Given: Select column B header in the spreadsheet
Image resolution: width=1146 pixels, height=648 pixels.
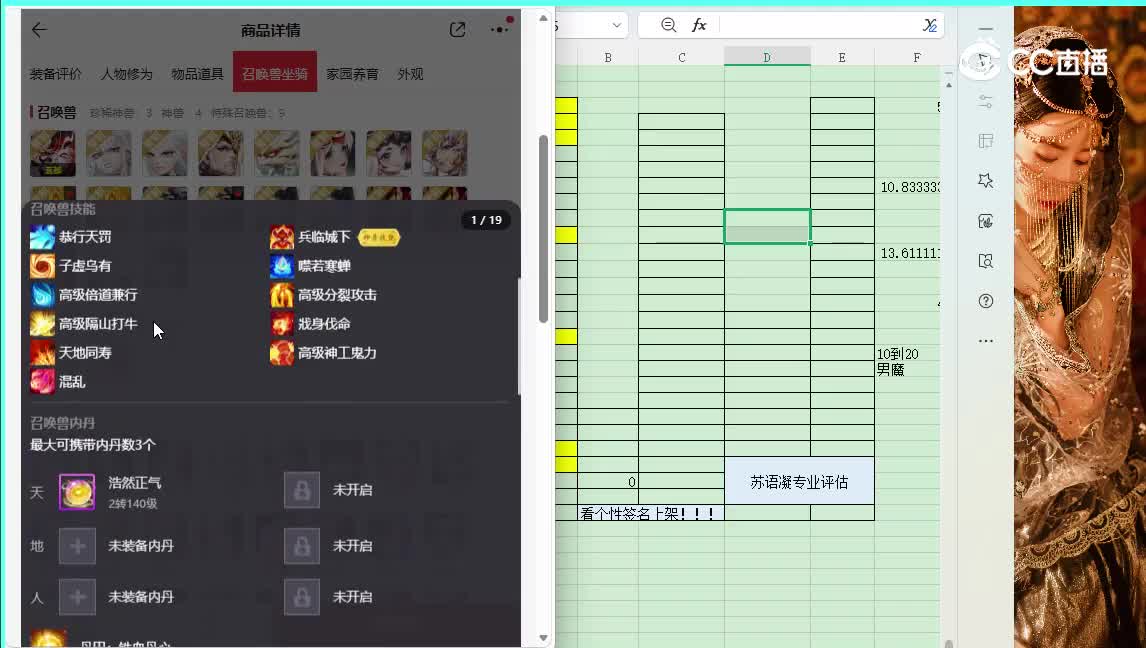Looking at the screenshot, I should pyautogui.click(x=608, y=57).
